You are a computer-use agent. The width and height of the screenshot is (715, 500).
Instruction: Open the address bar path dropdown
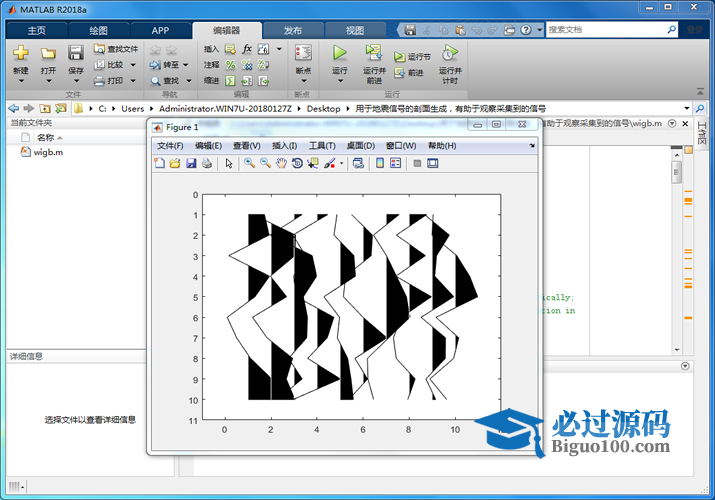686,108
